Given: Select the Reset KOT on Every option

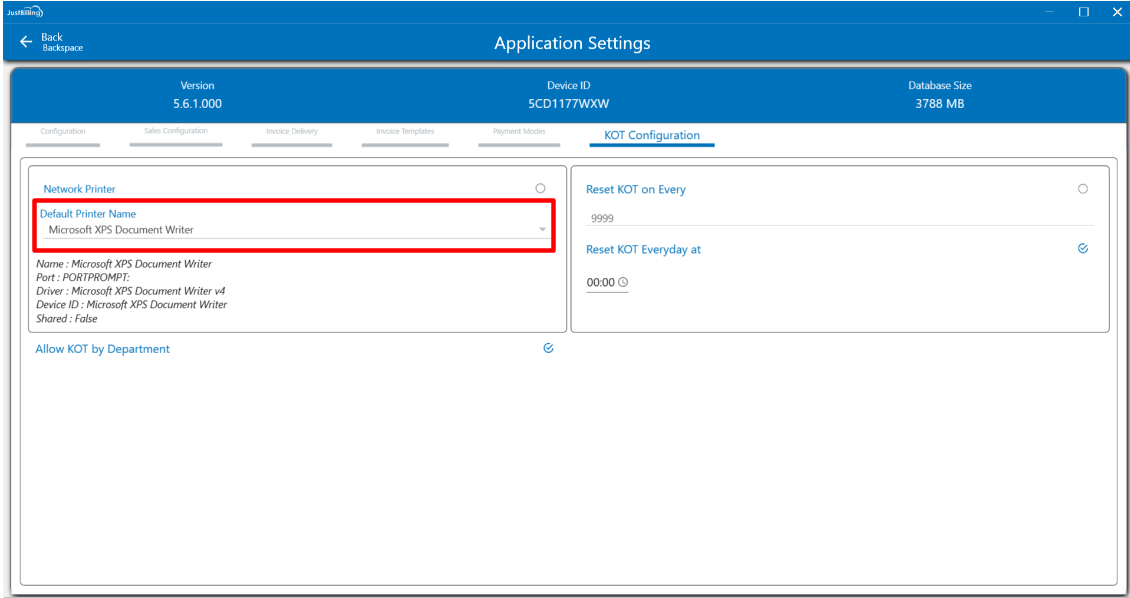Looking at the screenshot, I should [1083, 189].
